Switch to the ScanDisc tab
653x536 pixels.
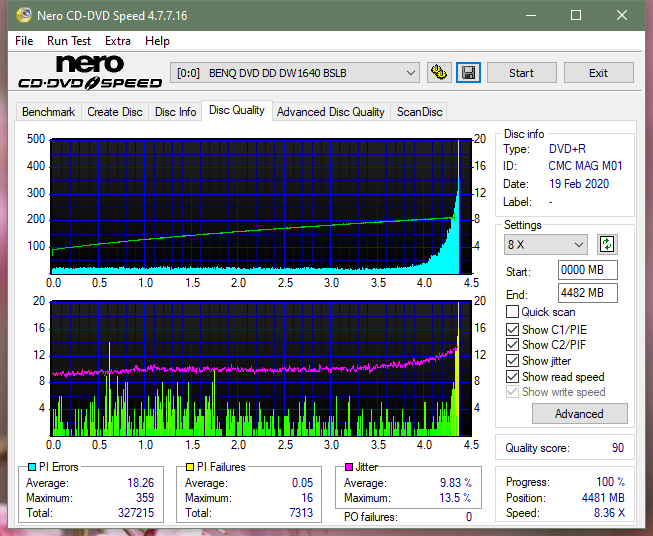[419, 112]
